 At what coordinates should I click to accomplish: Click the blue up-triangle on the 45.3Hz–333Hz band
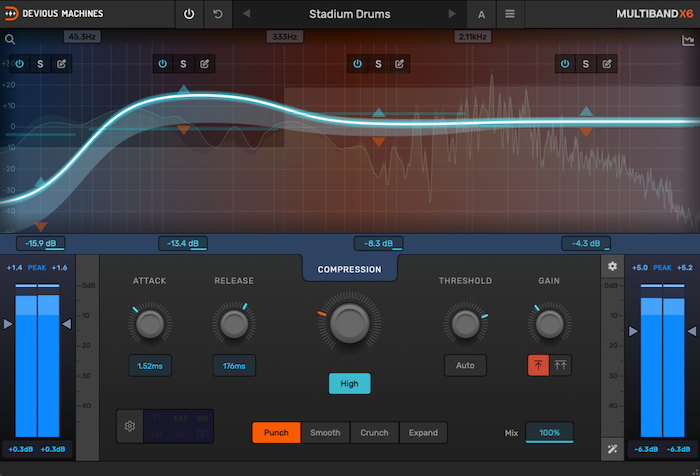183,88
